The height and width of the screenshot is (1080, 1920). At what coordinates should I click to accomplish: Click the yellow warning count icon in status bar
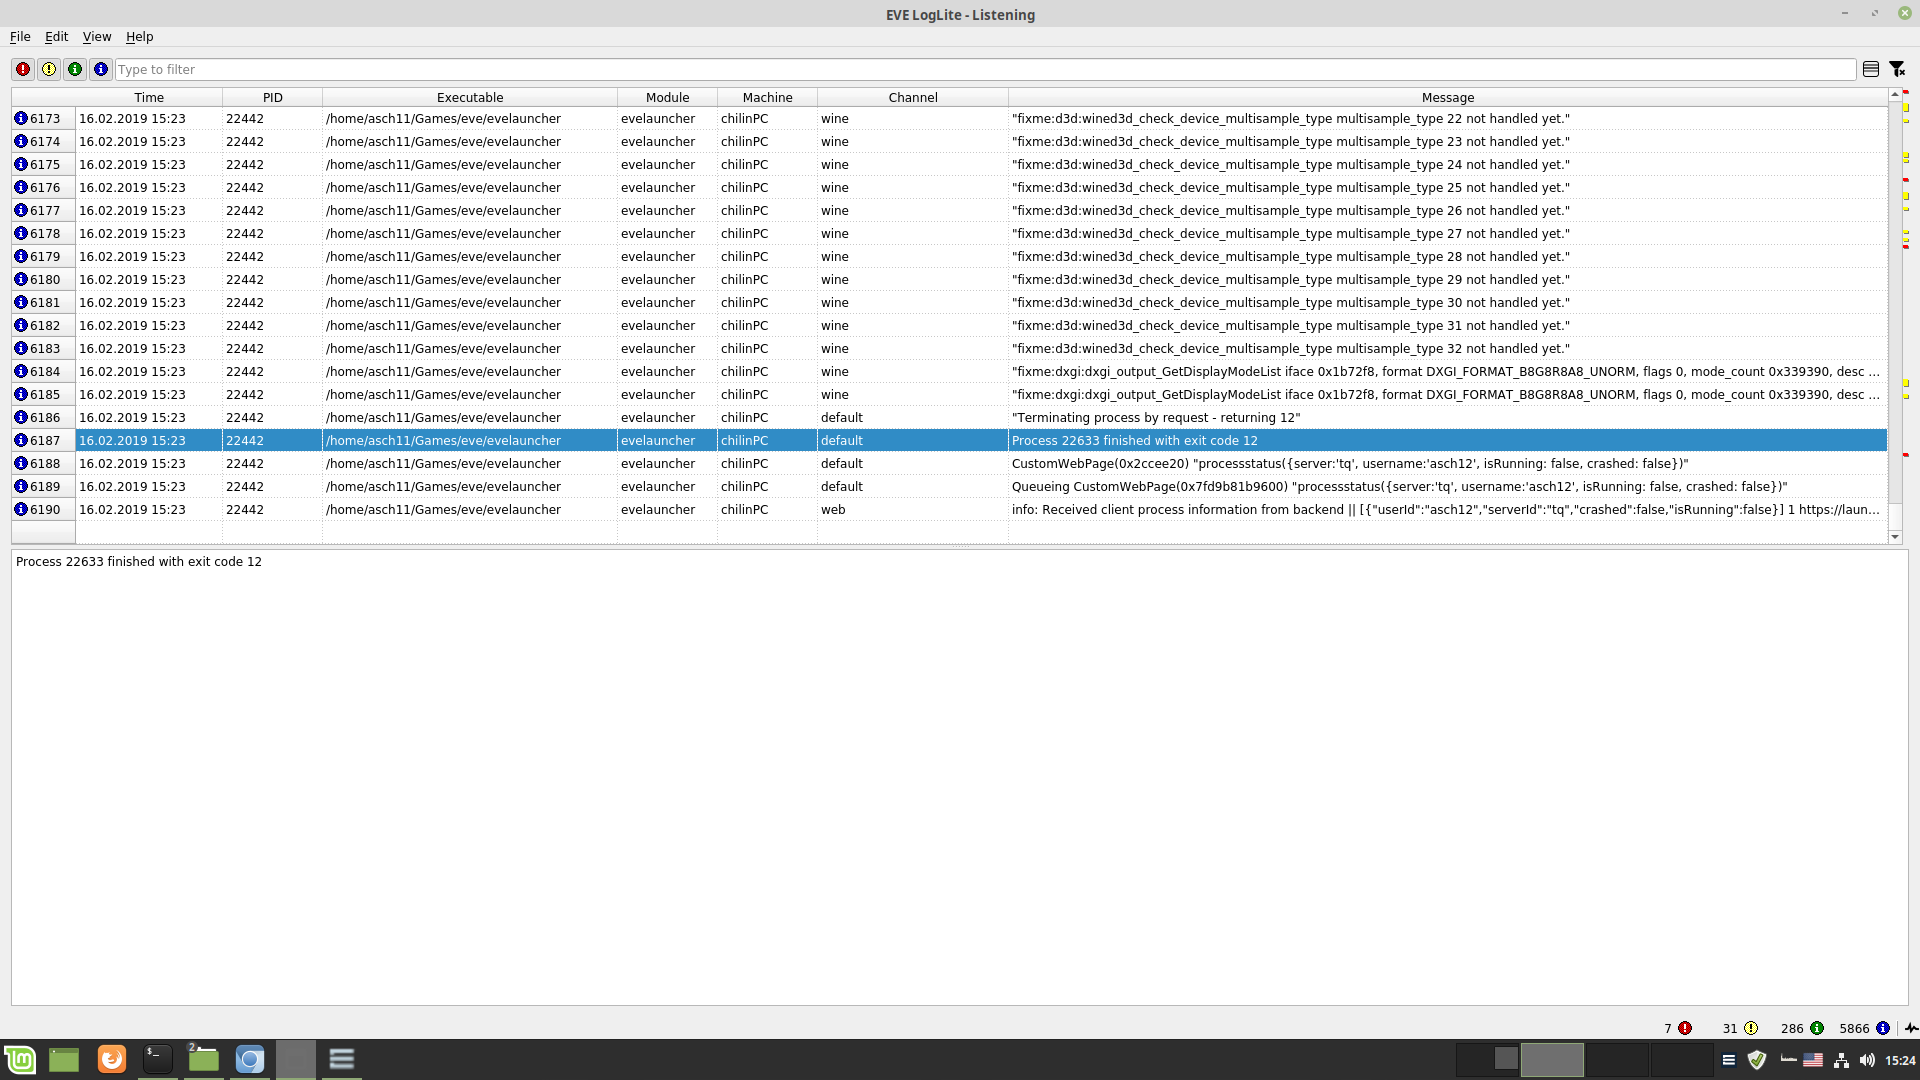(x=1751, y=1028)
